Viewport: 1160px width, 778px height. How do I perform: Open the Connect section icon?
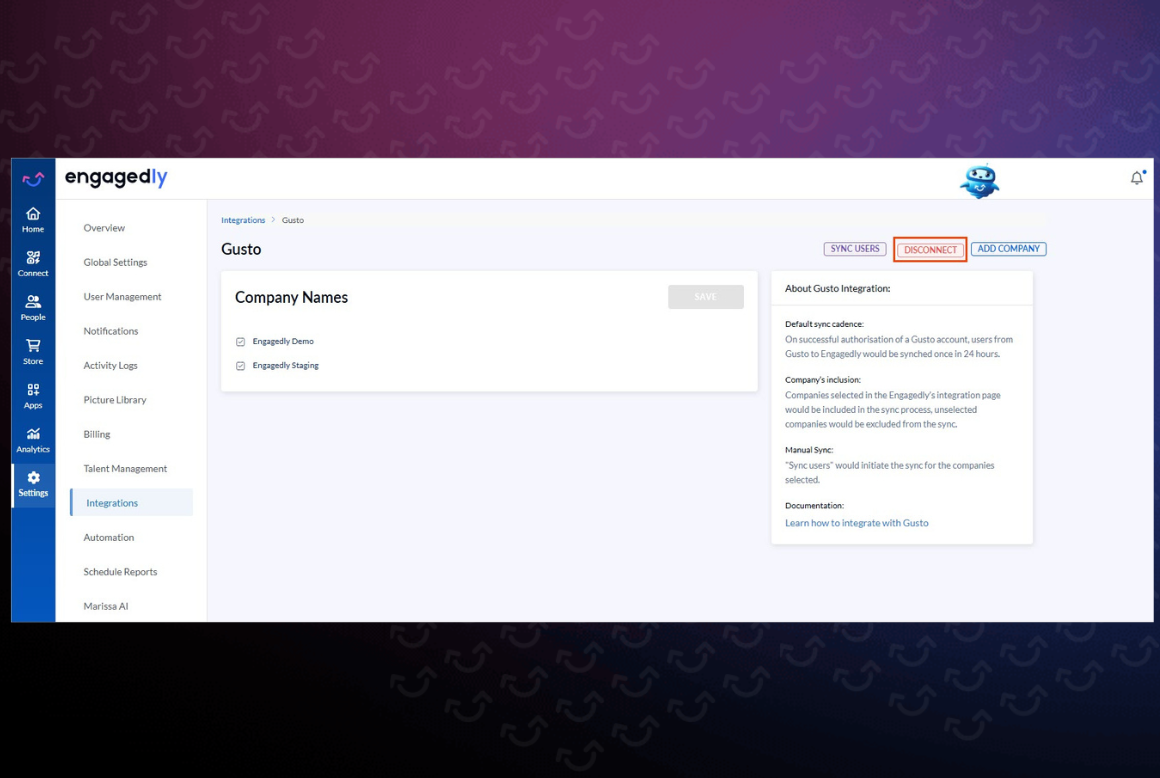(33, 257)
